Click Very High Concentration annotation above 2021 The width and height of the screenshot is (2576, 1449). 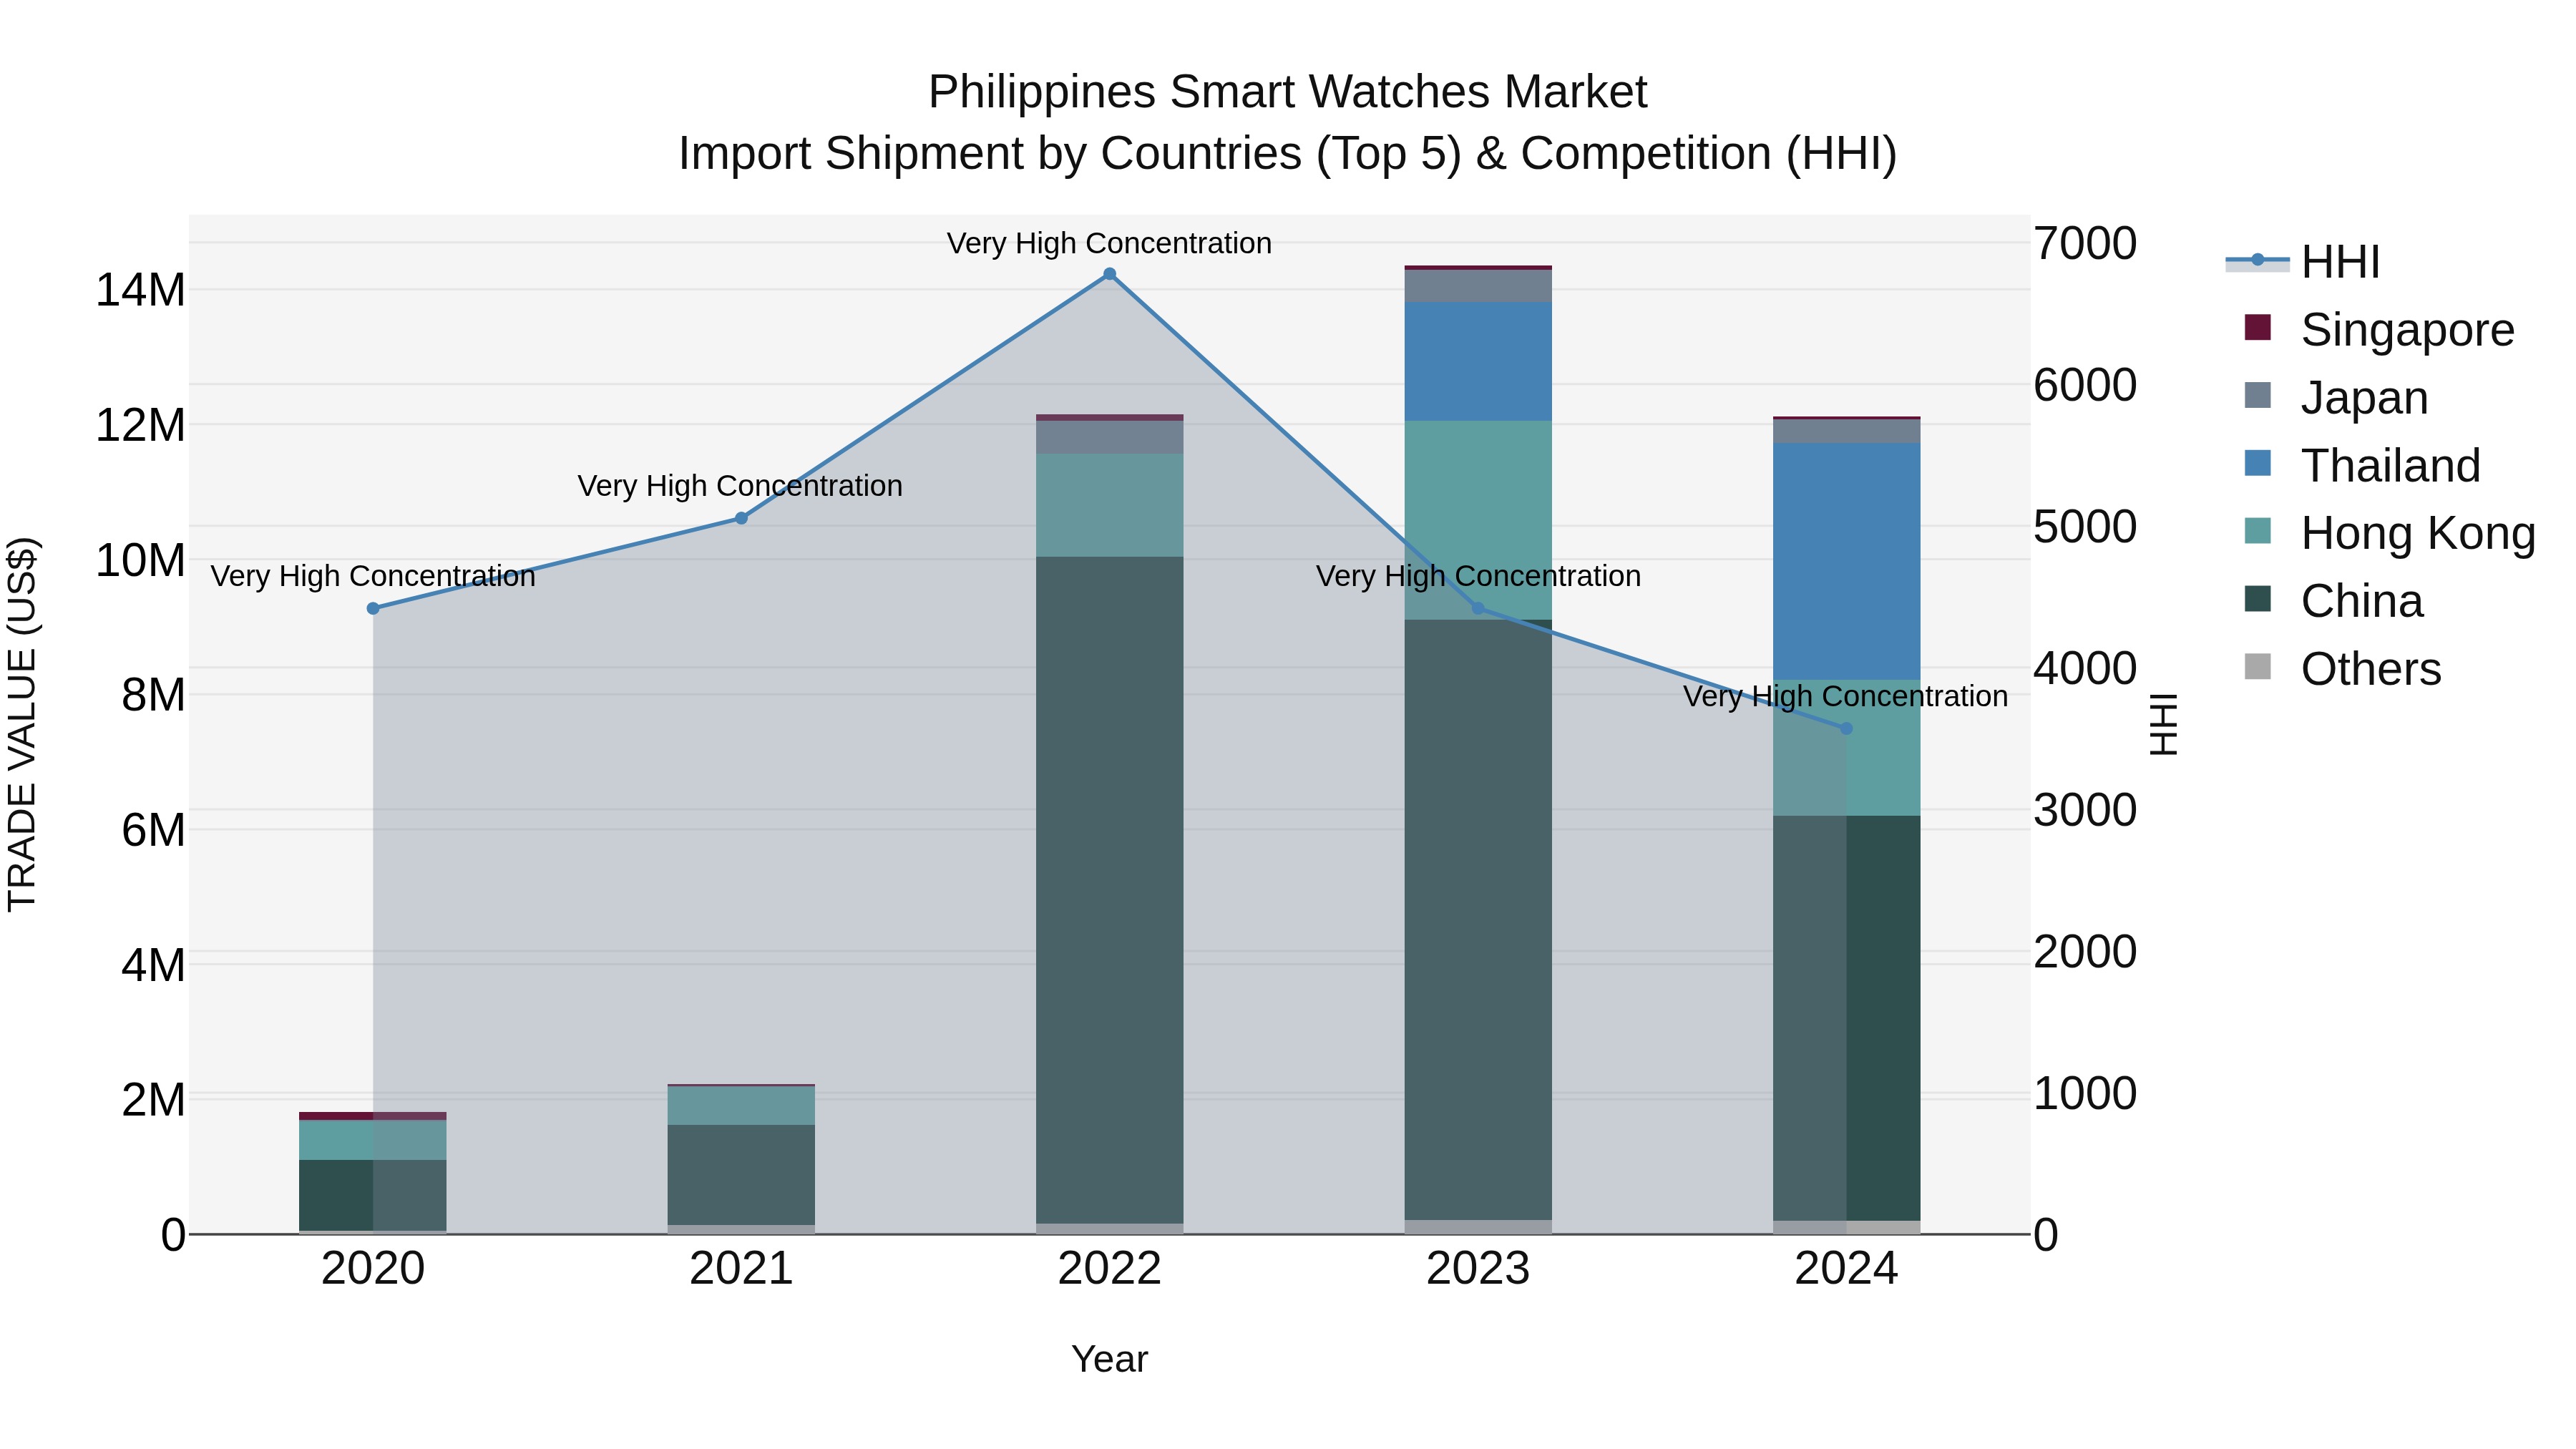point(740,486)
